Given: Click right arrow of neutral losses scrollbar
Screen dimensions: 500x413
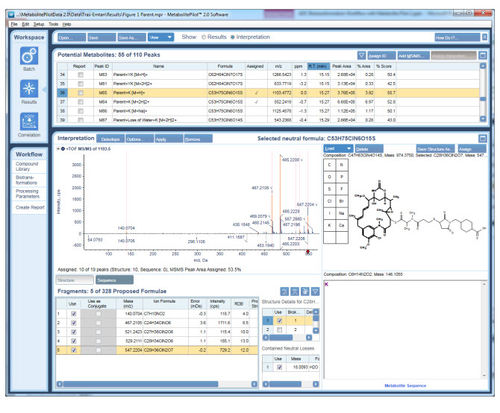Looking at the screenshot, I should 316,384.
